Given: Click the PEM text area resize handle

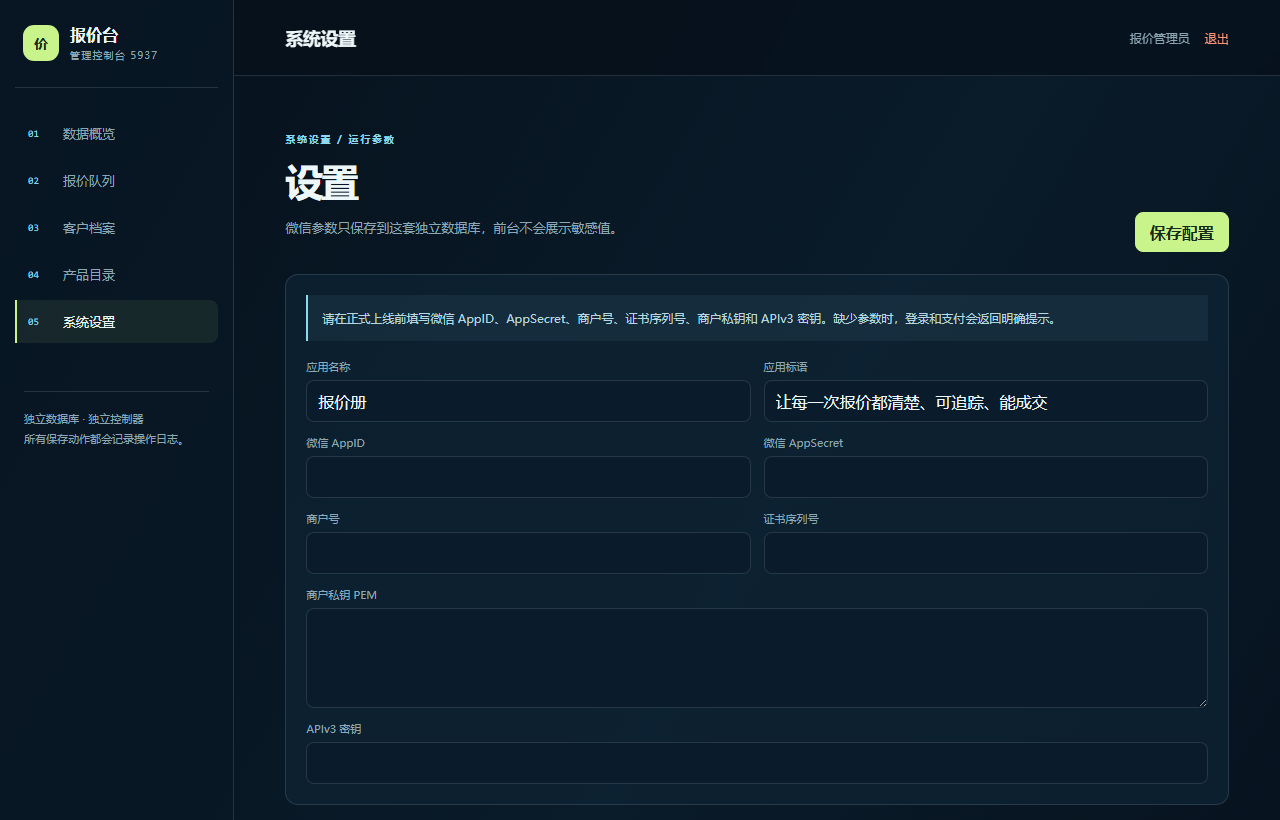Looking at the screenshot, I should pos(1201,701).
